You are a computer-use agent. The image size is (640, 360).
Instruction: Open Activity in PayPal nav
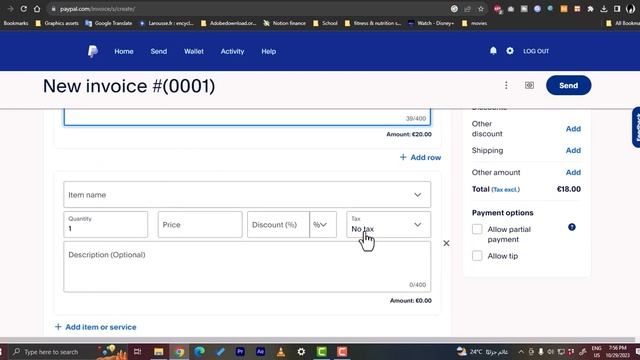point(232,51)
